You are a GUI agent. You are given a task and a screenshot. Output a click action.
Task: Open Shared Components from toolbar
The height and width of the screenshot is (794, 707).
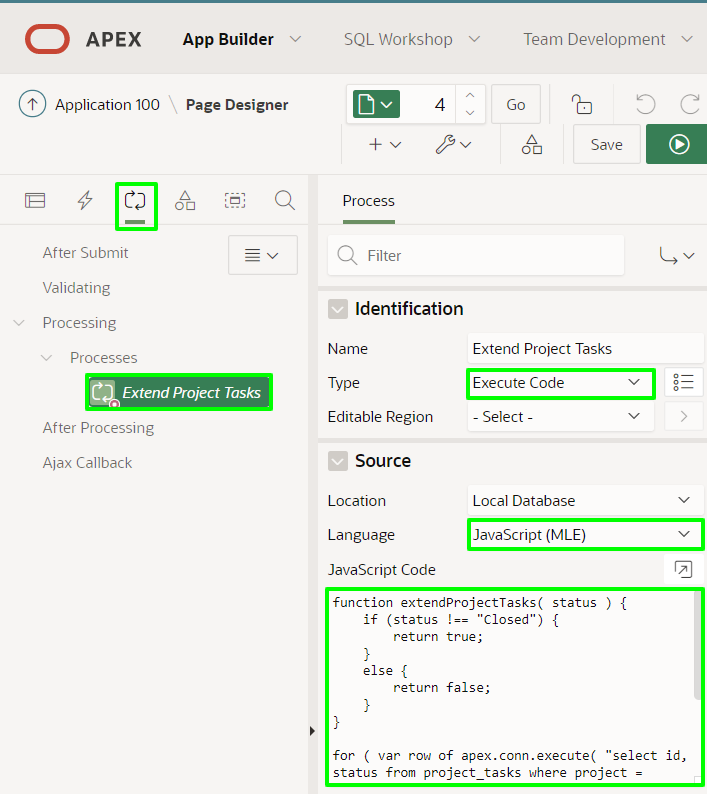[x=532, y=145]
